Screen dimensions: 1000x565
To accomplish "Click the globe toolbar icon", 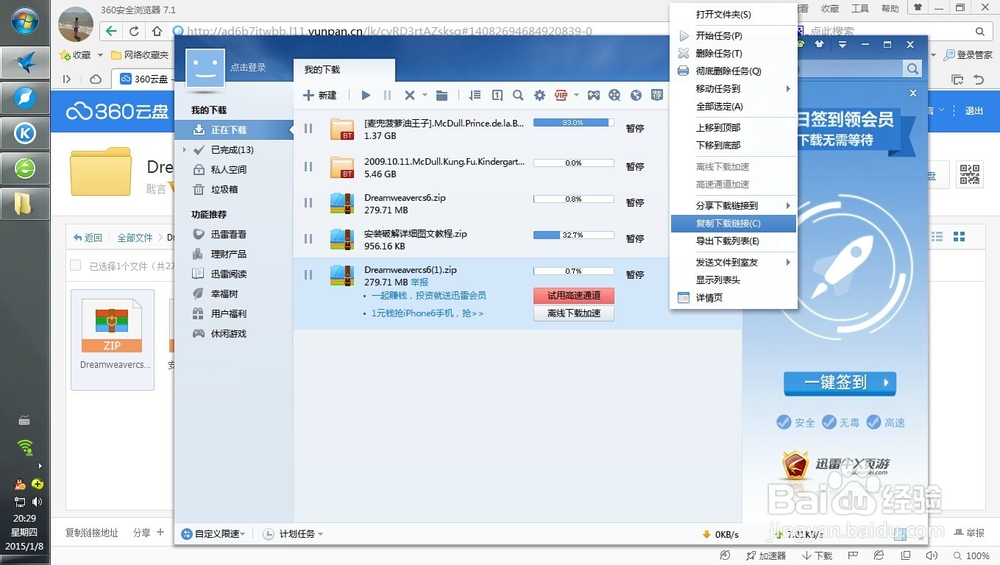I will 636,96.
